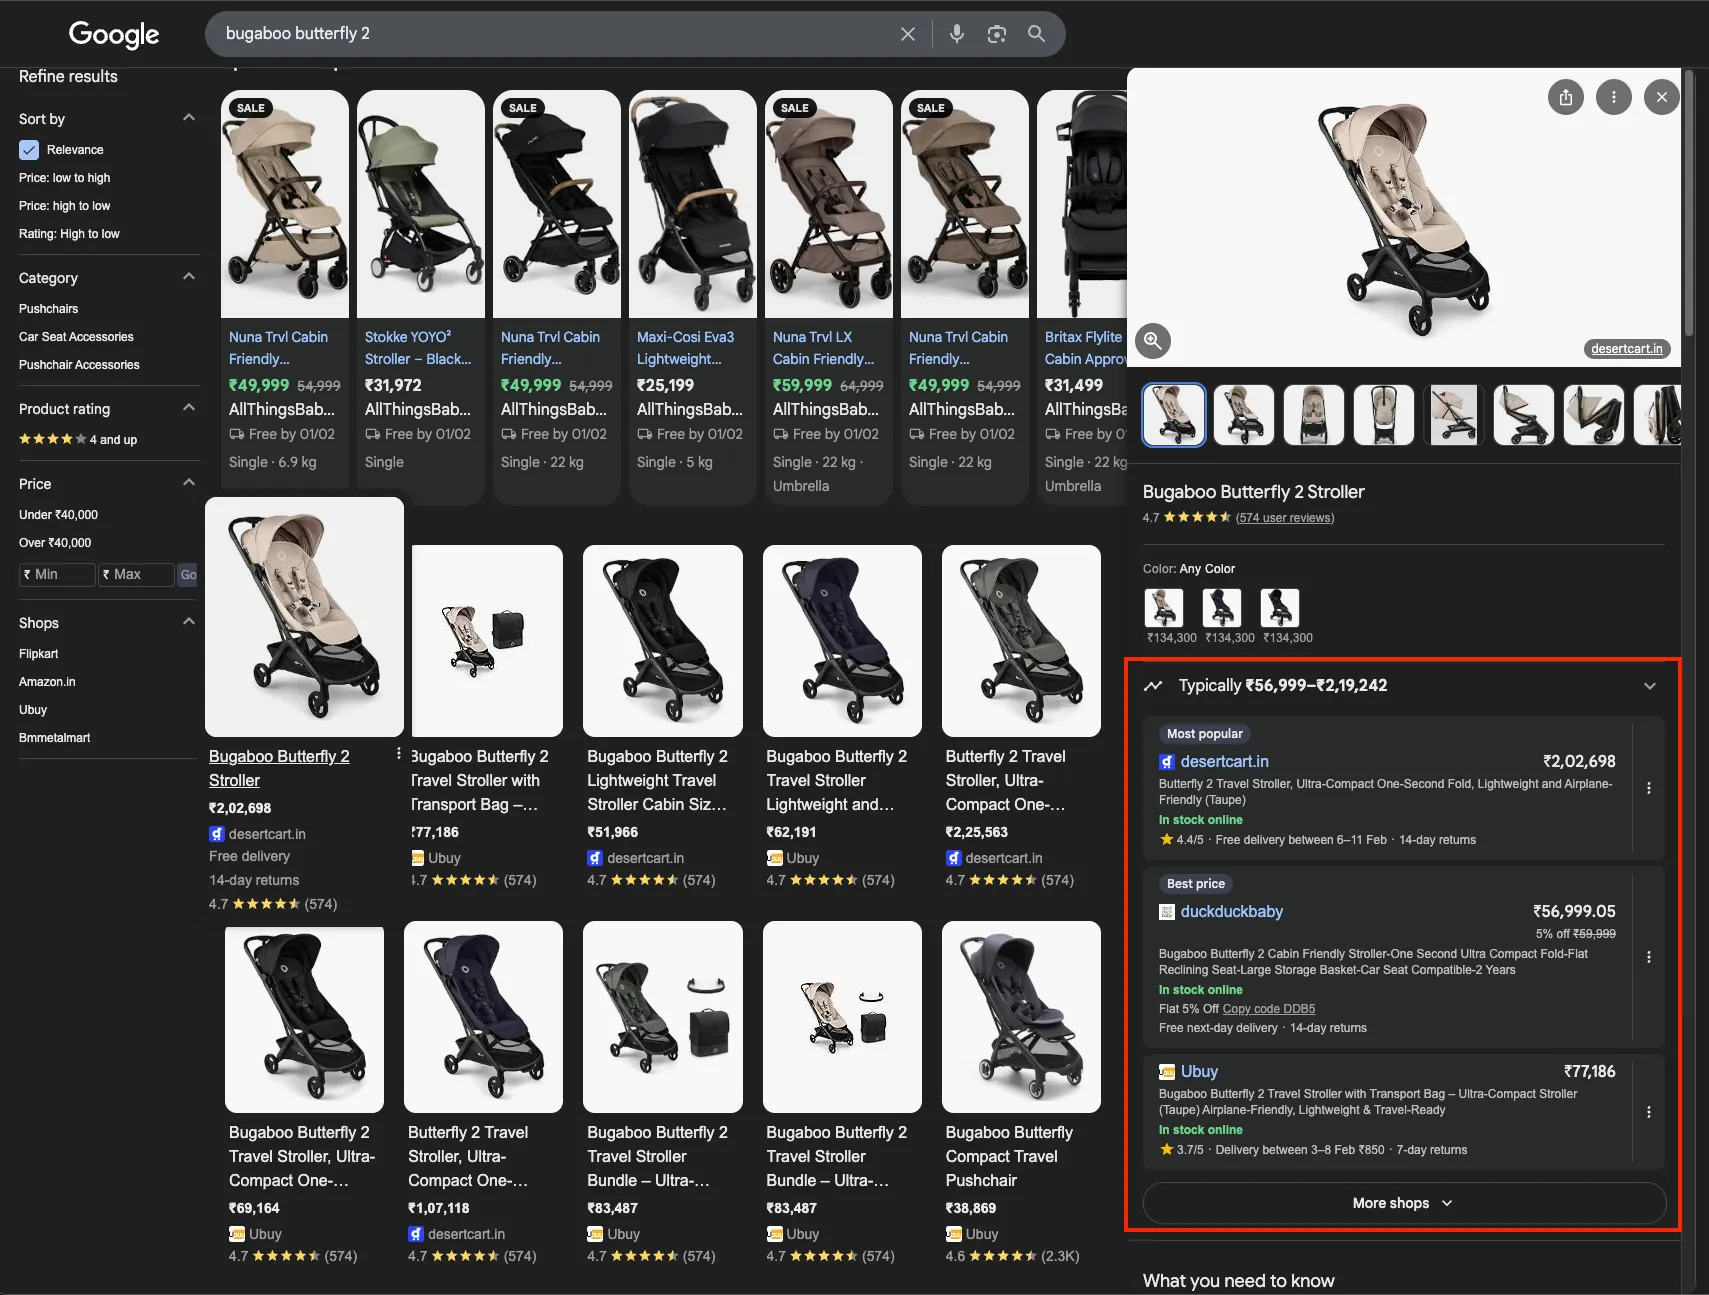Screen dimensions: 1709x1295
Task: Expand the Typically price range chevron
Action: coord(1650,686)
